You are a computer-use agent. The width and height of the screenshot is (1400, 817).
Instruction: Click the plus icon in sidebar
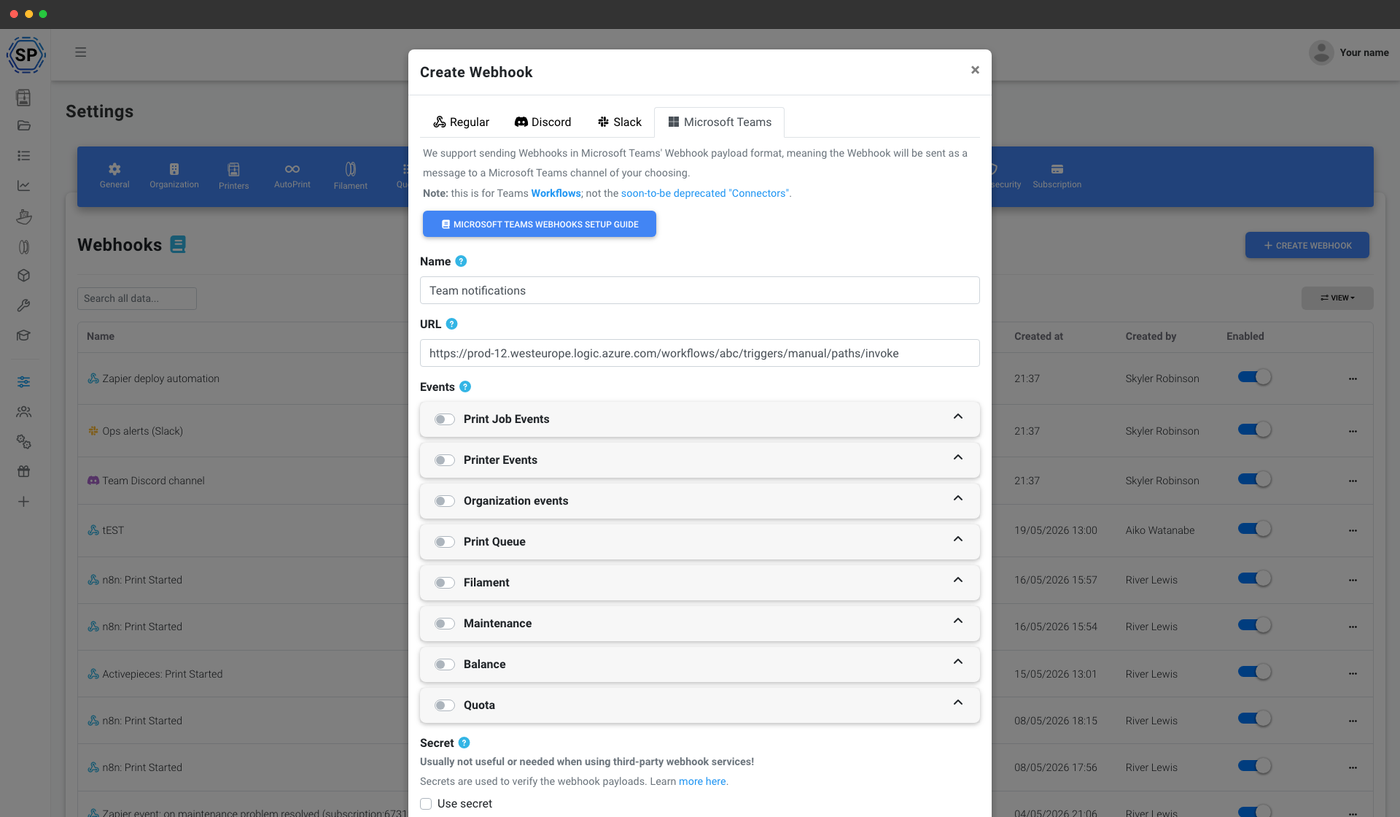[x=24, y=502]
